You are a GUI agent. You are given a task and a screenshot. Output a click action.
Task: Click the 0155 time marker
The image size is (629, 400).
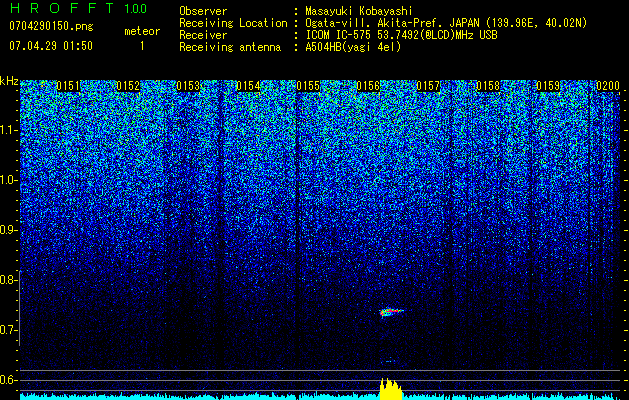pyautogui.click(x=308, y=86)
